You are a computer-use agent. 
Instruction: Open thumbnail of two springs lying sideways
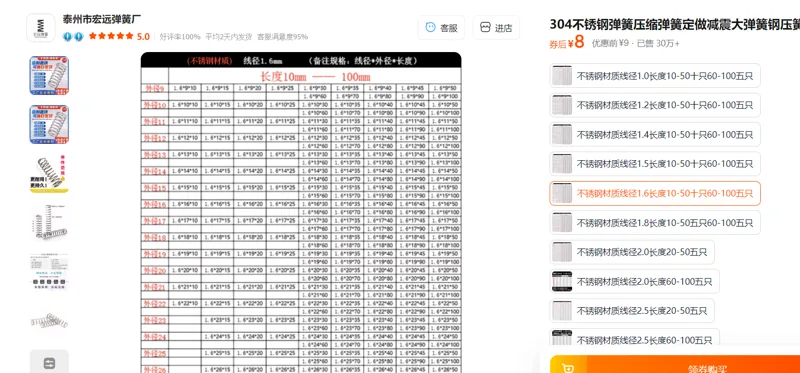point(49,321)
